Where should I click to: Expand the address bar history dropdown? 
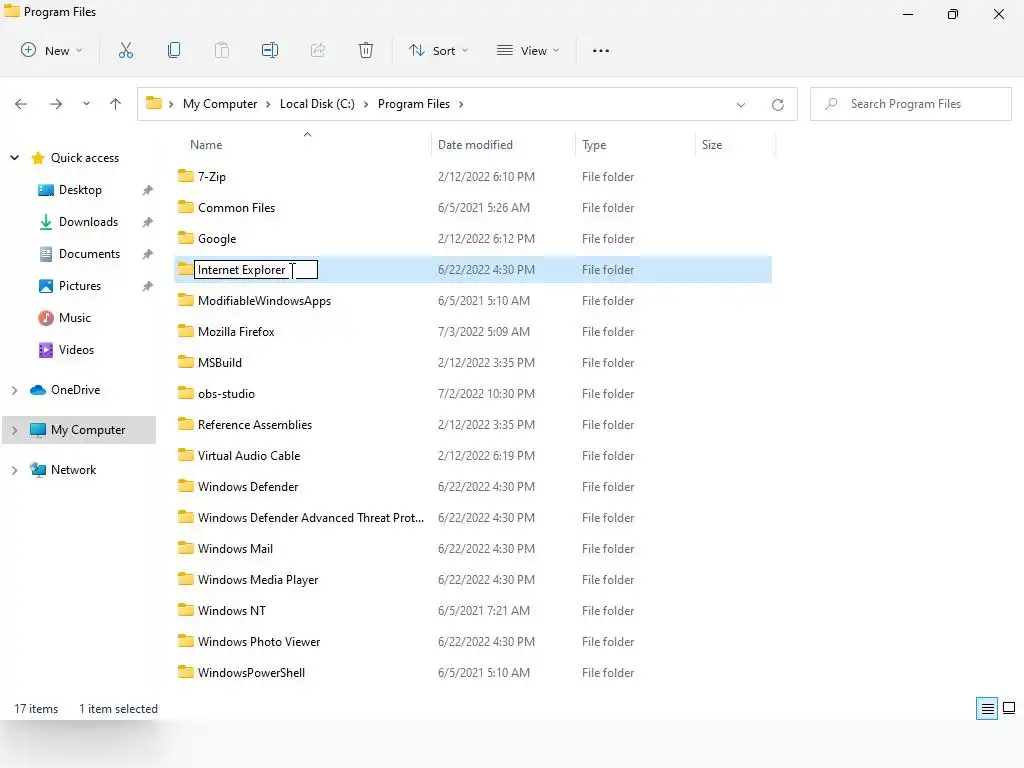pos(741,104)
